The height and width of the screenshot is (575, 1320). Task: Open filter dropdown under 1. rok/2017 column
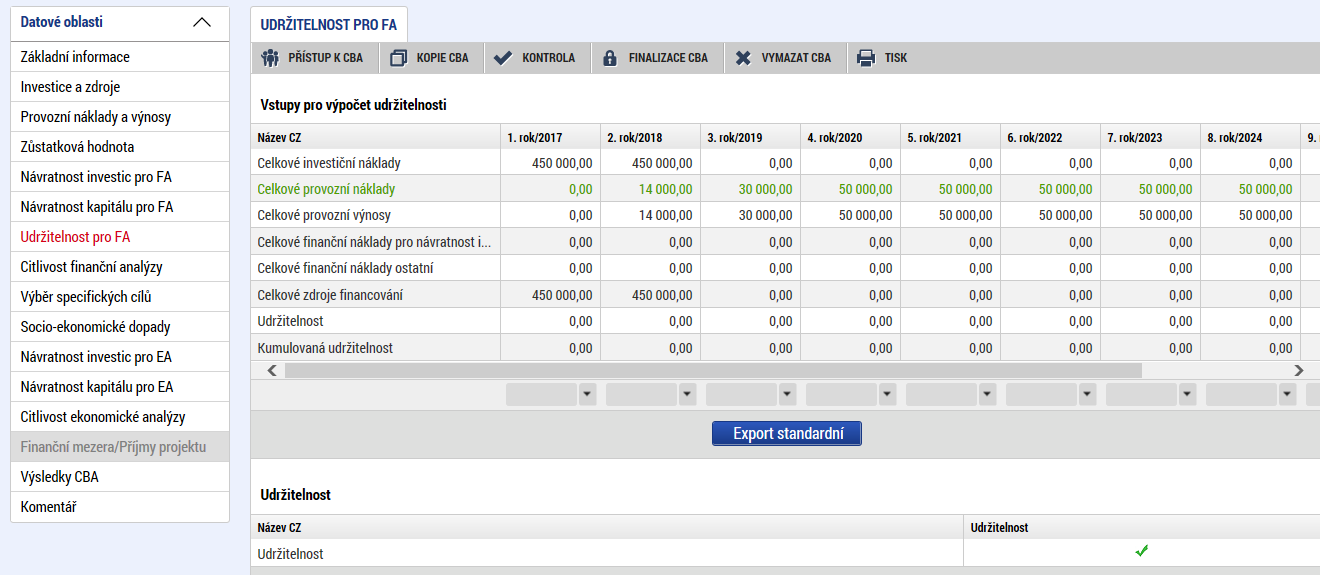(588, 395)
